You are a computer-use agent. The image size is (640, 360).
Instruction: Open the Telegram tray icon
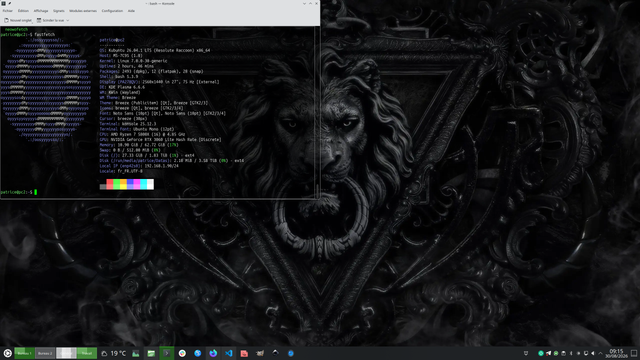[x=549, y=353]
